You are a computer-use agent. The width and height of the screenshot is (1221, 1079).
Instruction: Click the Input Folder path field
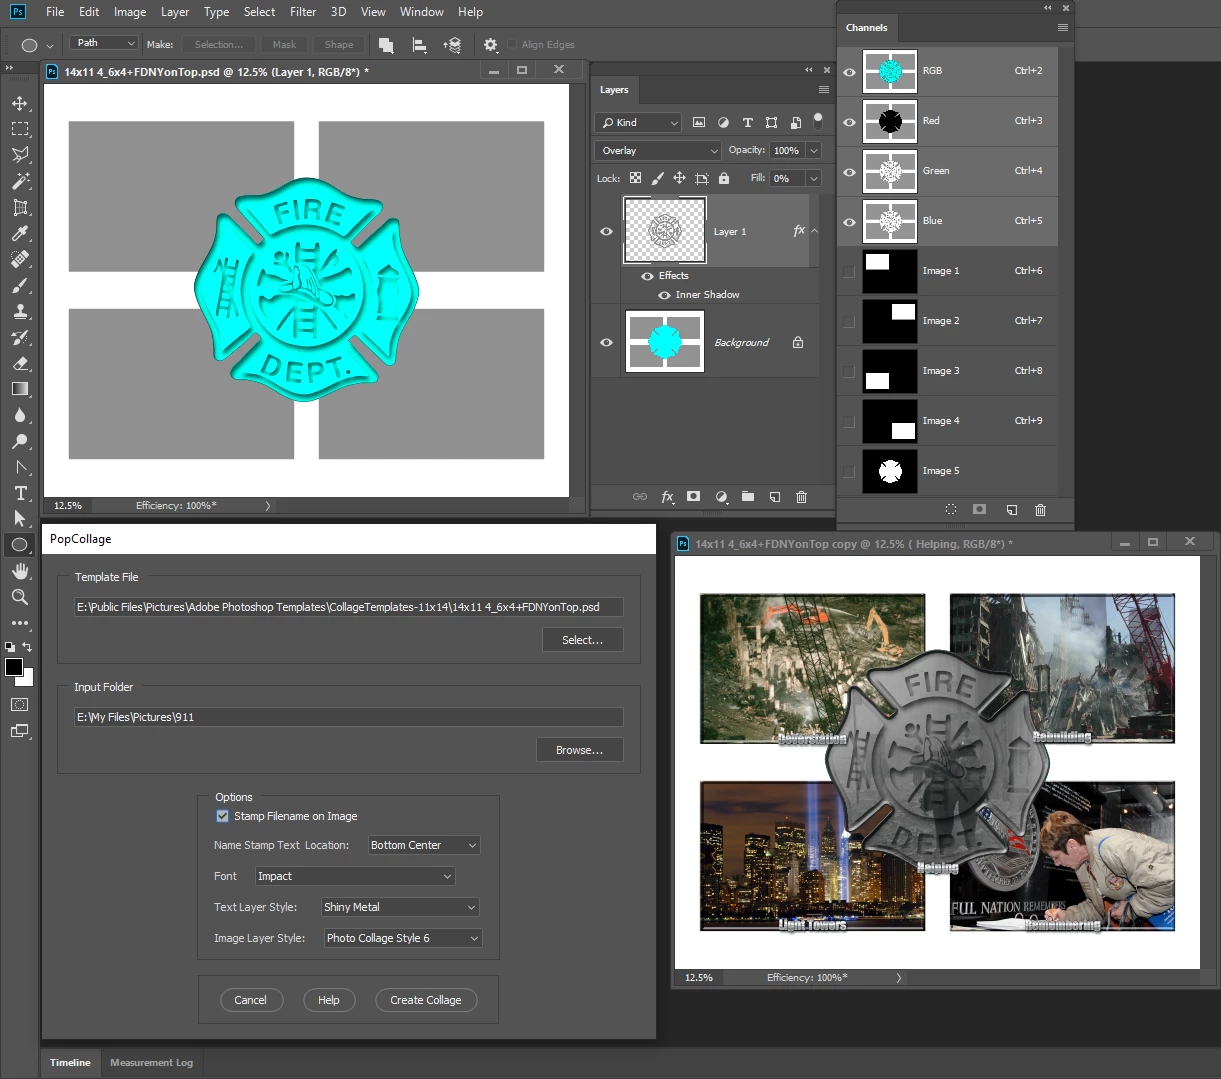point(349,717)
